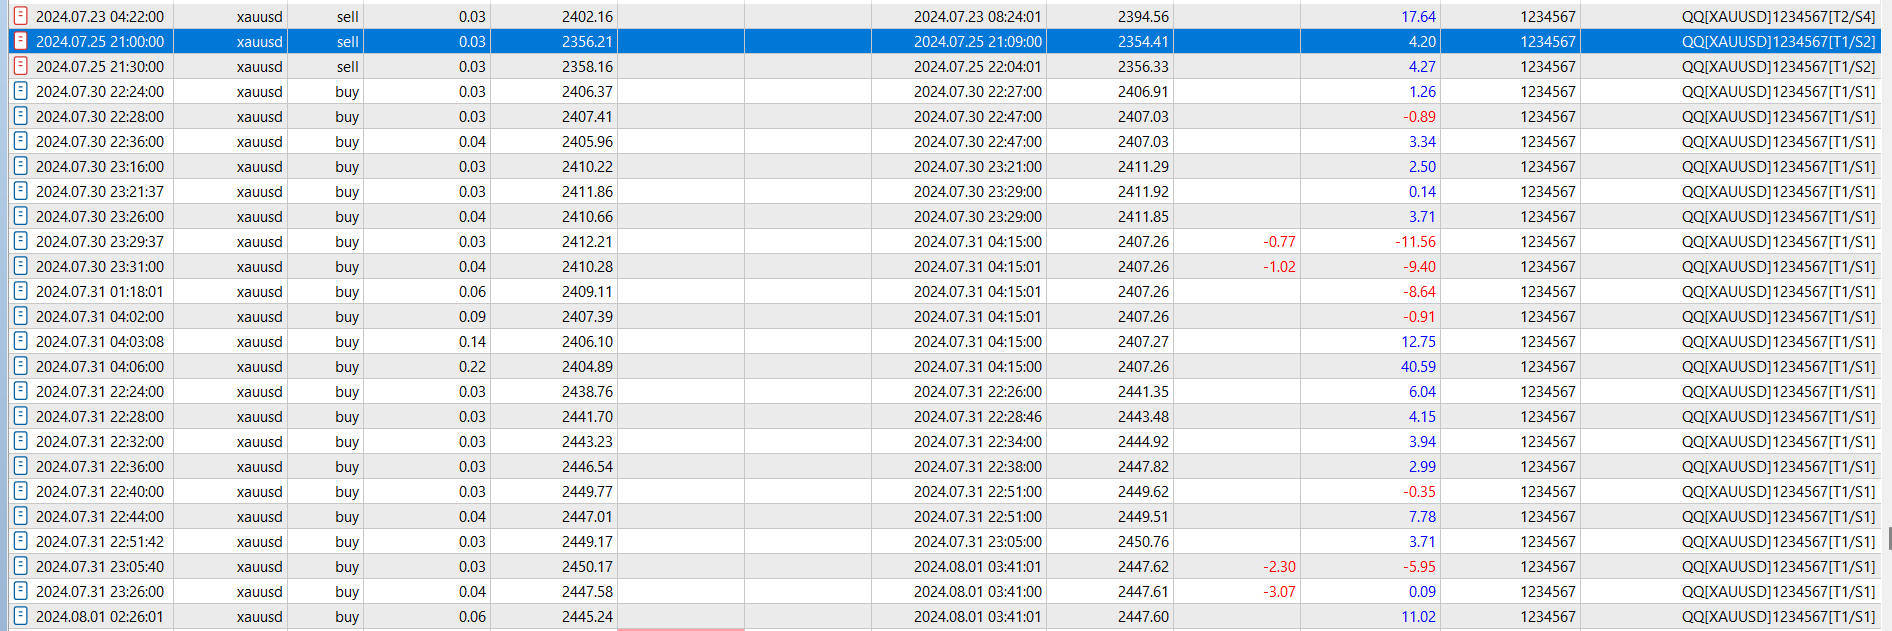Viewport: 1892px width, 631px height.
Task: Select the profit value 11.02
Action: (1418, 617)
